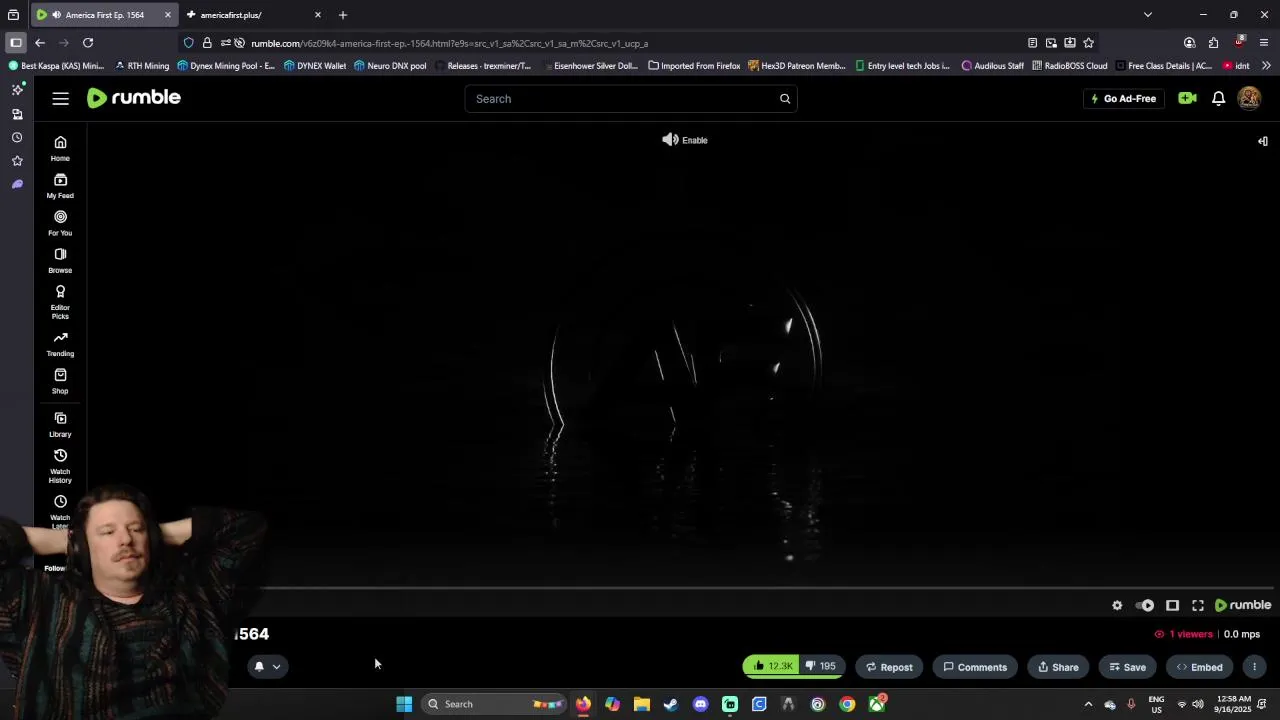Open For You in the sidebar

point(60,222)
